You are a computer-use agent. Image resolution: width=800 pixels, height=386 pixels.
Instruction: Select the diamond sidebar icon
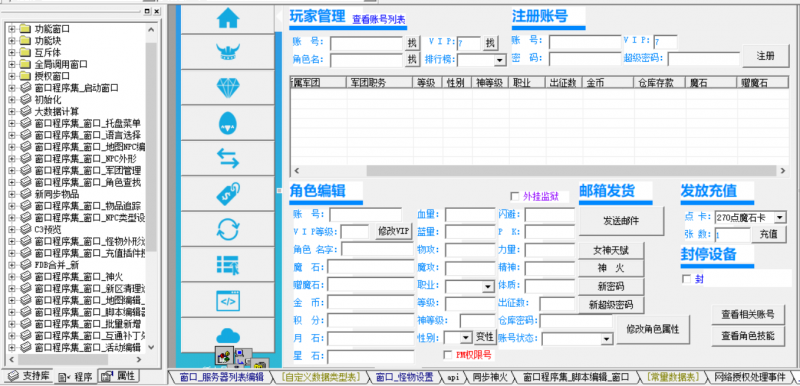pos(228,88)
